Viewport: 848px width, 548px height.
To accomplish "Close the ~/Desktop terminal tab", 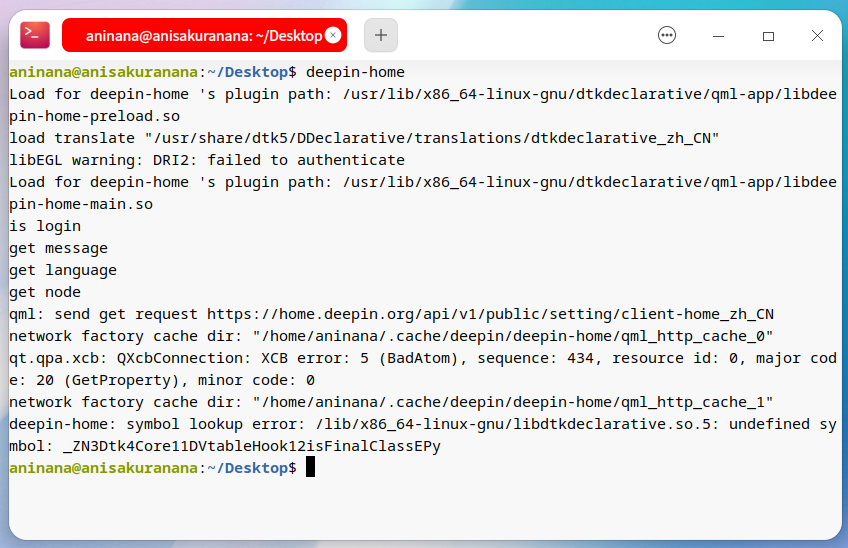I will coord(333,35).
